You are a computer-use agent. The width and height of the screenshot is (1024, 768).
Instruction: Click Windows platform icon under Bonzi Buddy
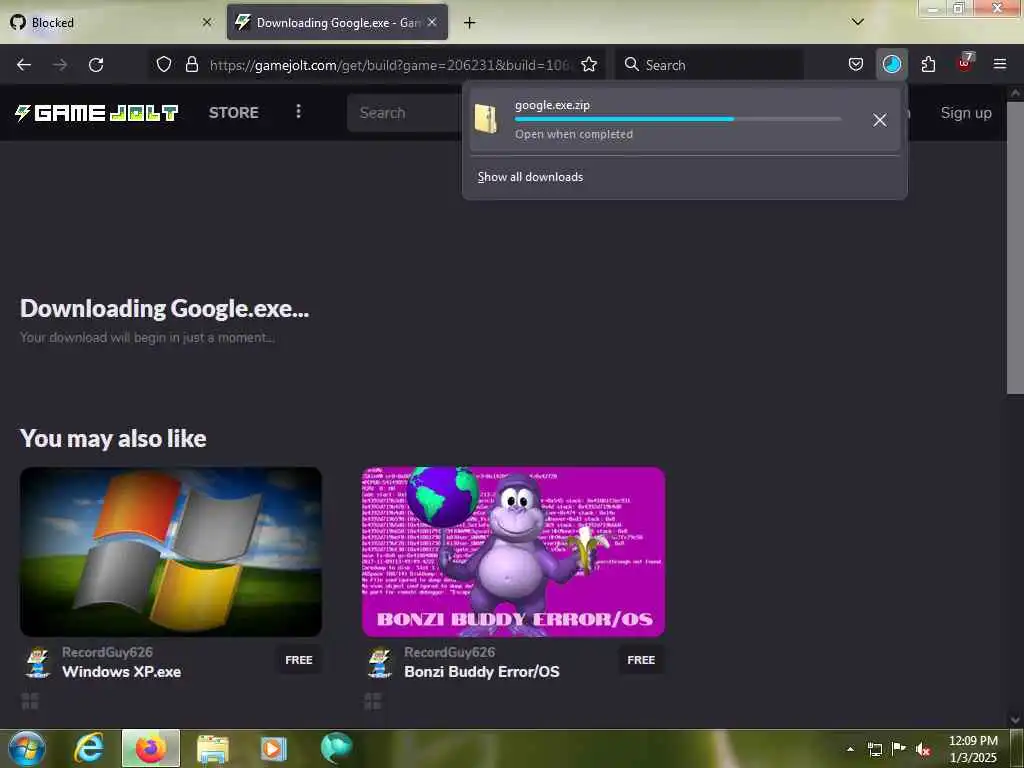(372, 701)
